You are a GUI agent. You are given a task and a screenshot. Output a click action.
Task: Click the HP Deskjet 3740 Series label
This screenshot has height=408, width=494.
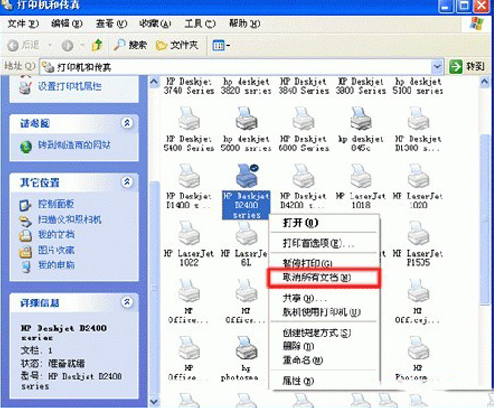pos(189,86)
